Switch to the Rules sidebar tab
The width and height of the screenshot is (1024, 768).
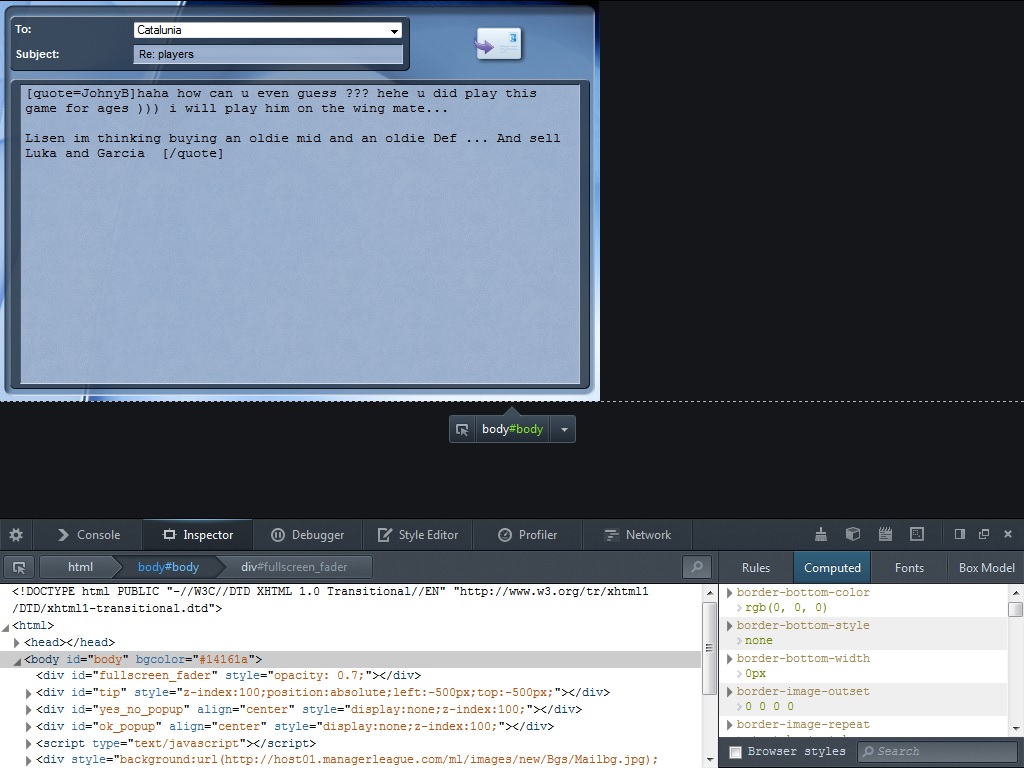[756, 568]
